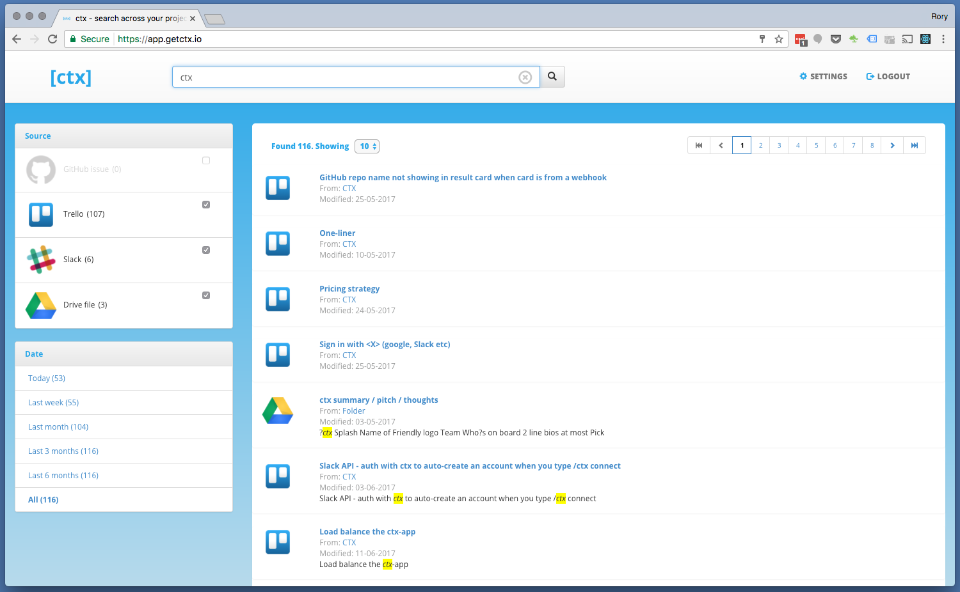This screenshot has width=960, height=592.
Task: Open the Sign in with <X> result
Action: (384, 345)
